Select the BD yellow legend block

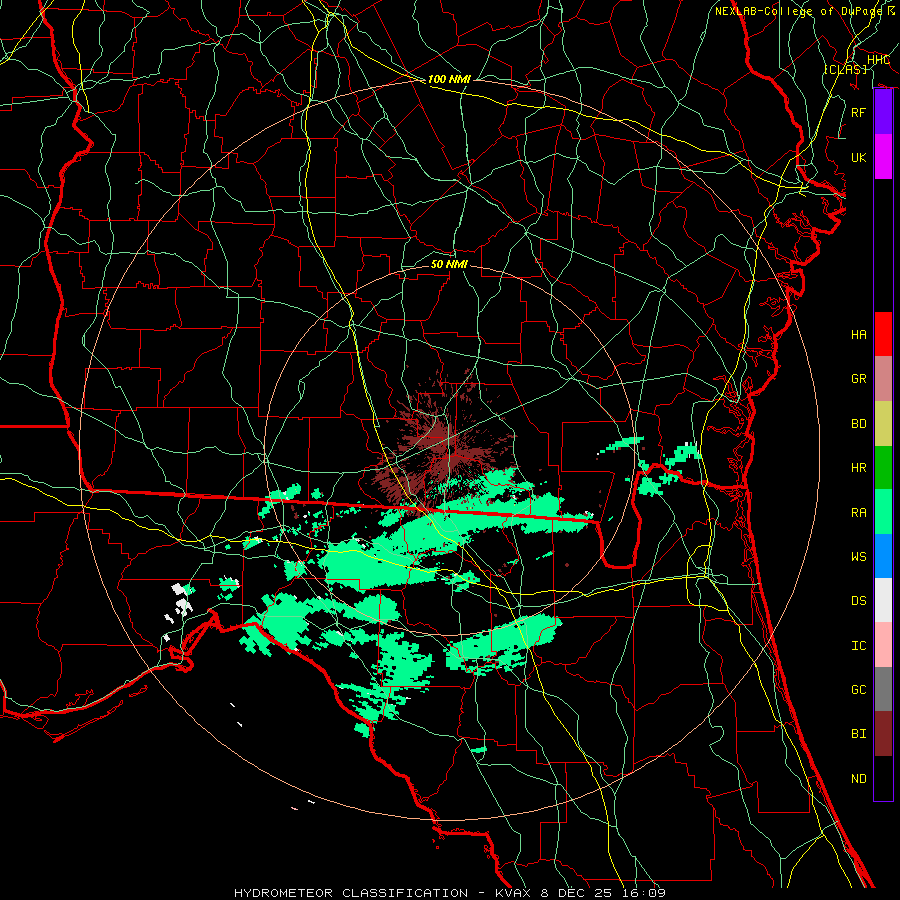pos(883,423)
